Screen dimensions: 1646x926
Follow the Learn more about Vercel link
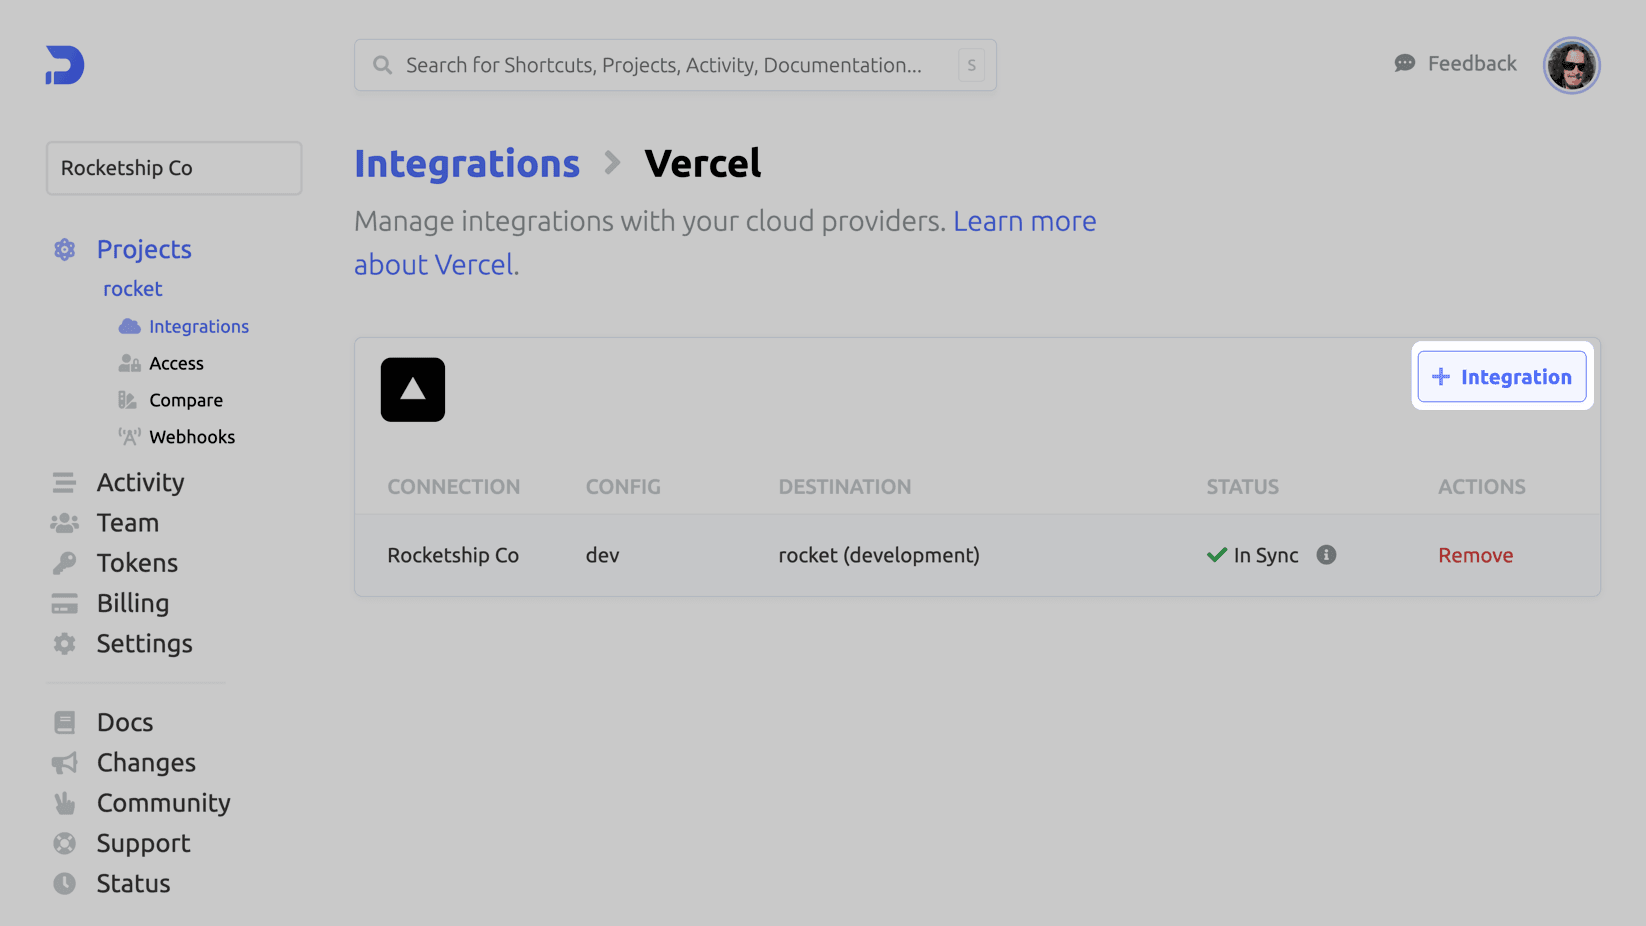coord(1024,221)
